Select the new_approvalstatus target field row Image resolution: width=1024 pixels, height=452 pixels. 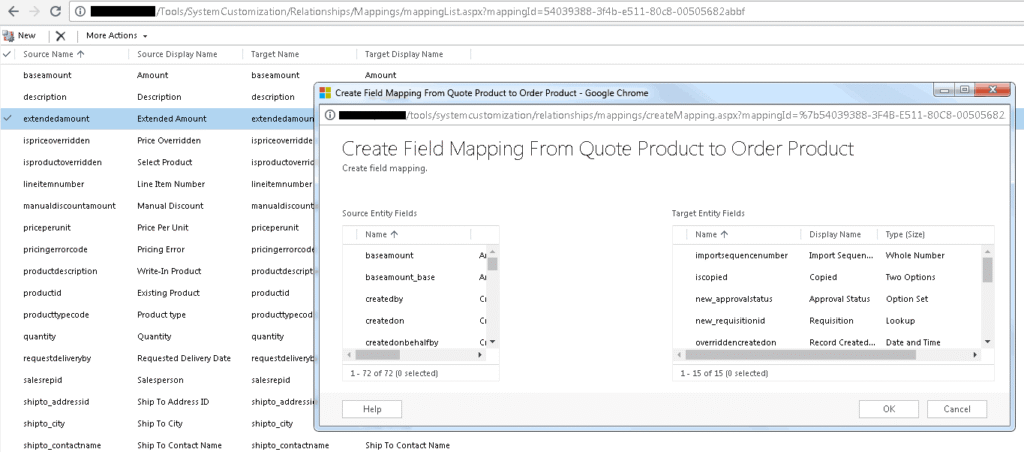click(733, 298)
